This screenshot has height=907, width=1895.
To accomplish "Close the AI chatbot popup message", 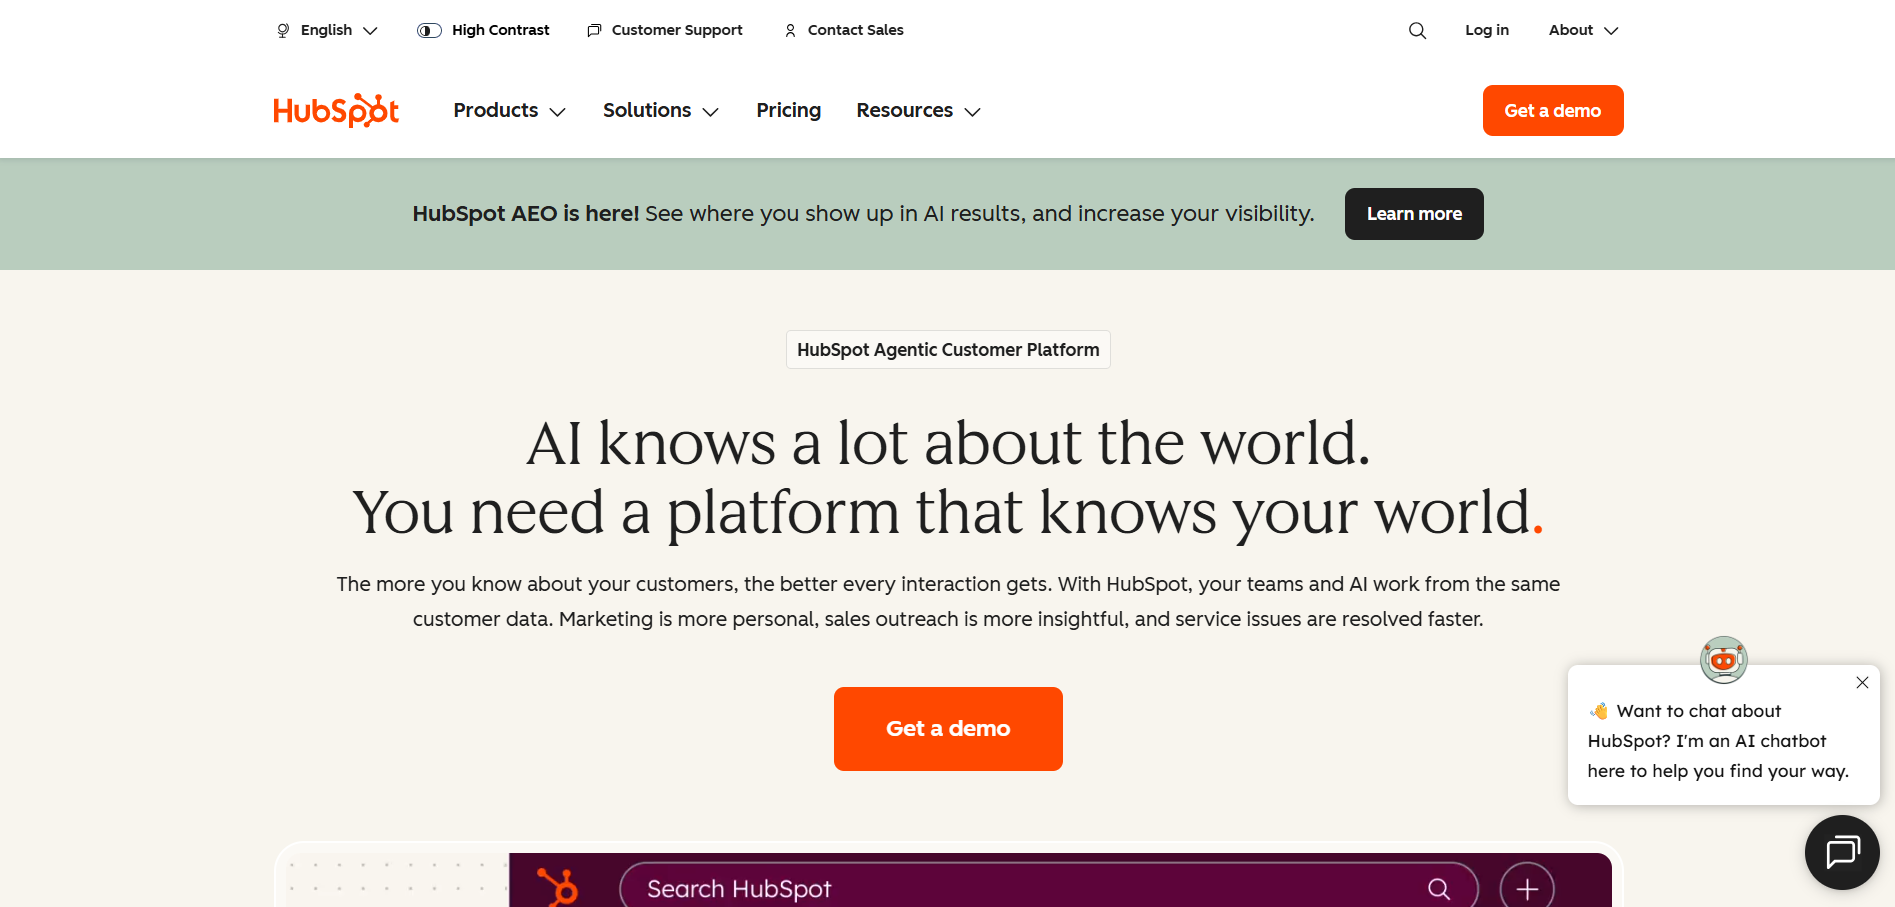I will click(1862, 683).
